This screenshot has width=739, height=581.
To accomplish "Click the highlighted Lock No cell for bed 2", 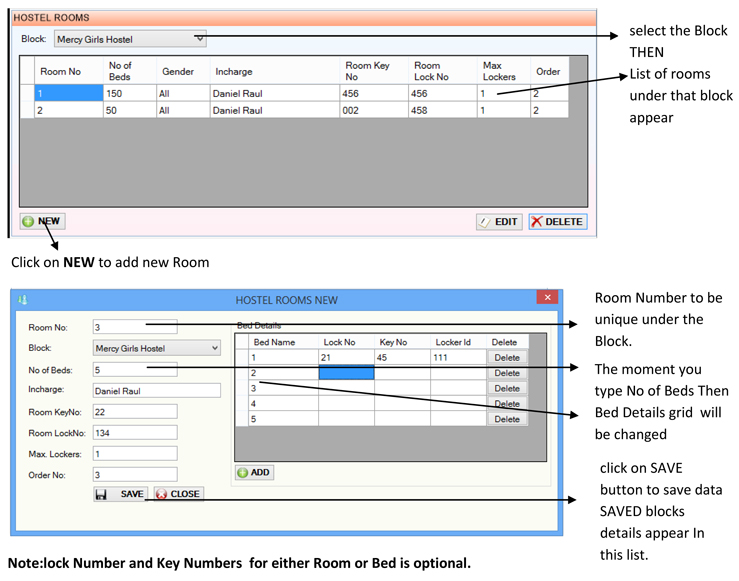I will click(x=346, y=373).
